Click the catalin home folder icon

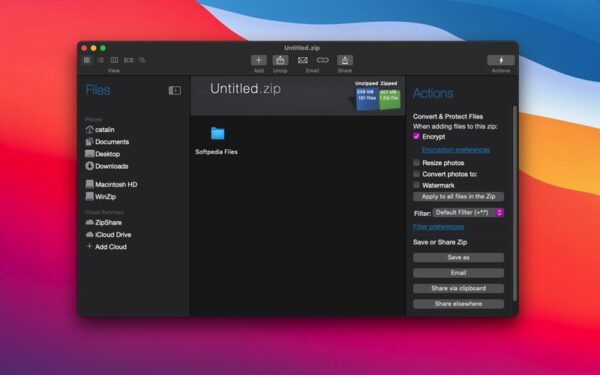point(90,129)
